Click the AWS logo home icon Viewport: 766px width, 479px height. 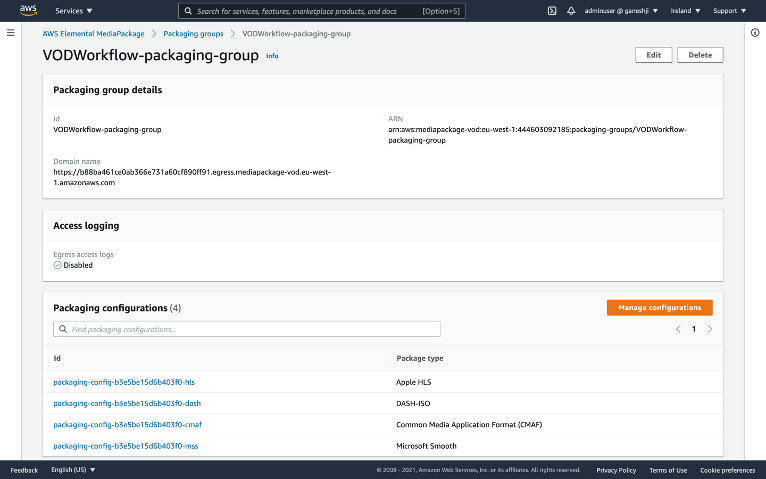point(28,10)
